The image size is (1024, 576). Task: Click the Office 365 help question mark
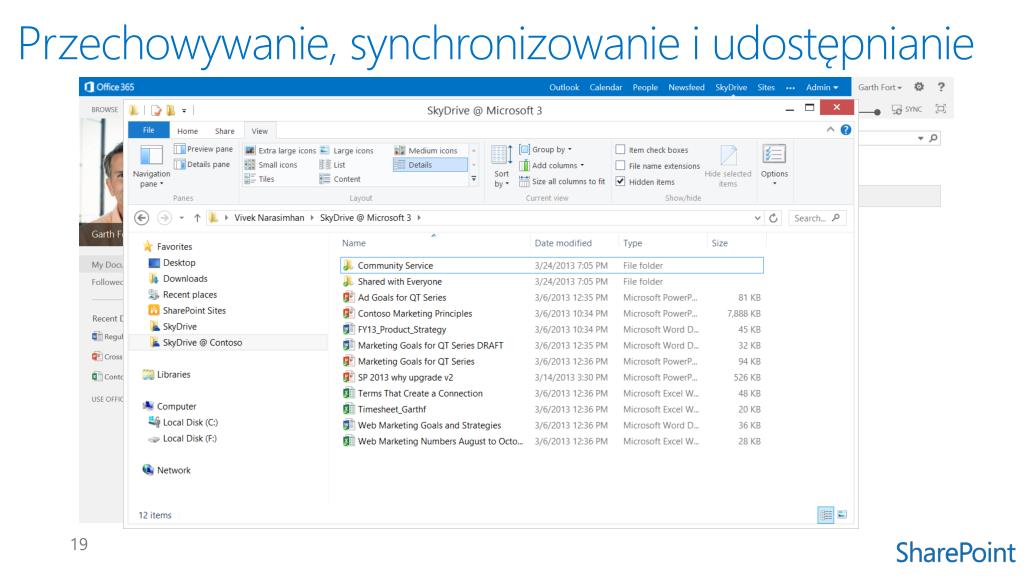coord(941,87)
